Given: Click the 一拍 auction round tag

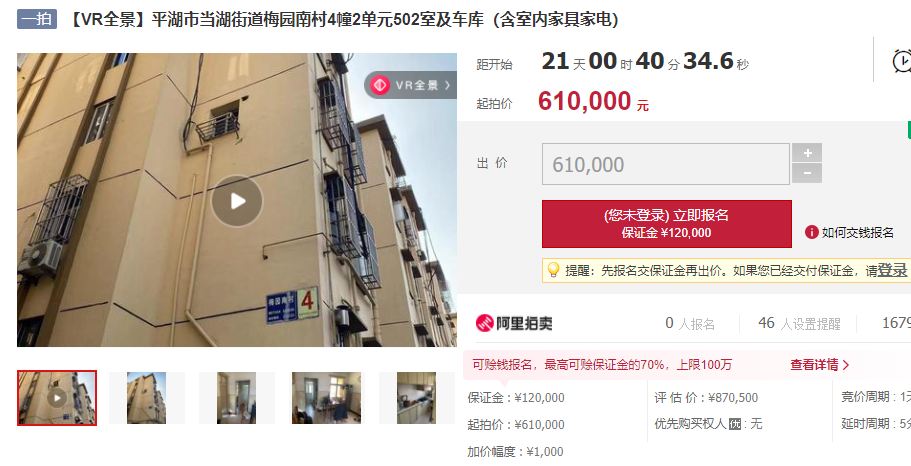Looking at the screenshot, I should click(37, 19).
